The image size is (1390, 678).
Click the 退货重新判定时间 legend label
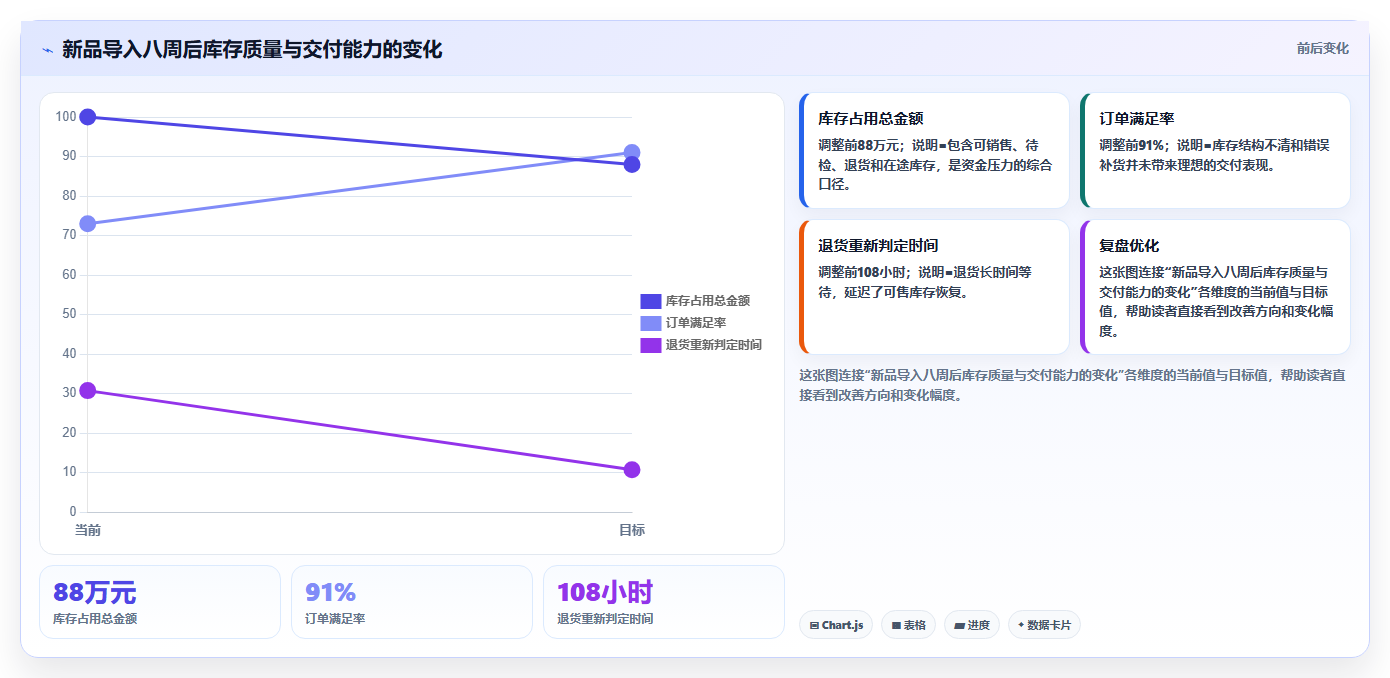(x=714, y=345)
